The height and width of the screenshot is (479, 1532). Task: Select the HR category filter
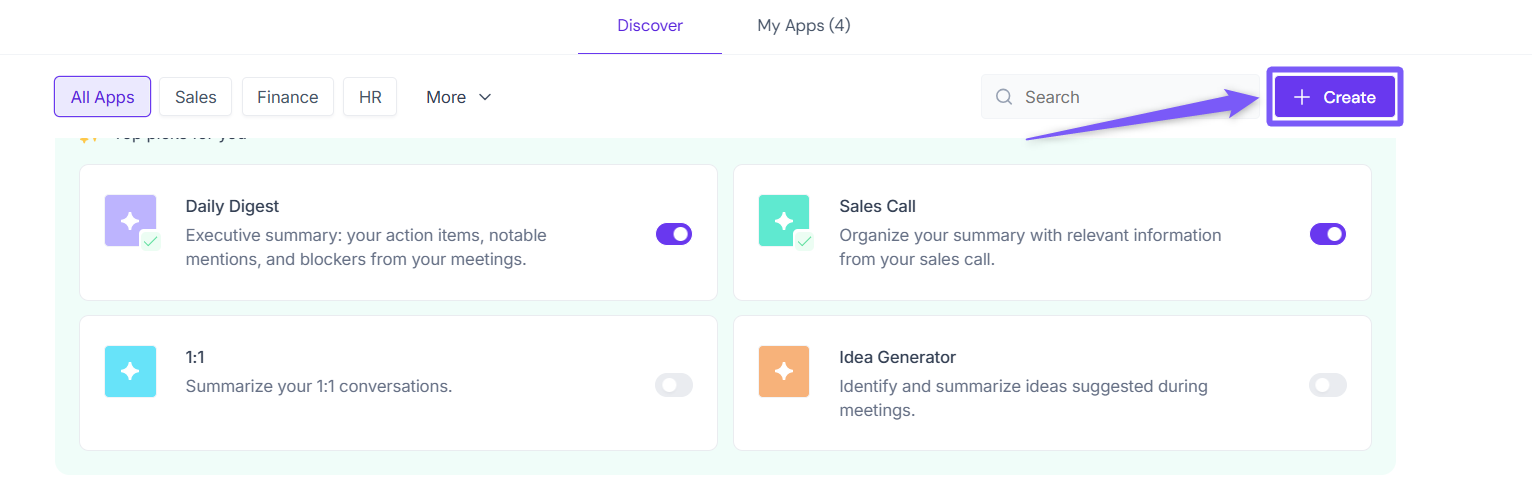pos(370,97)
